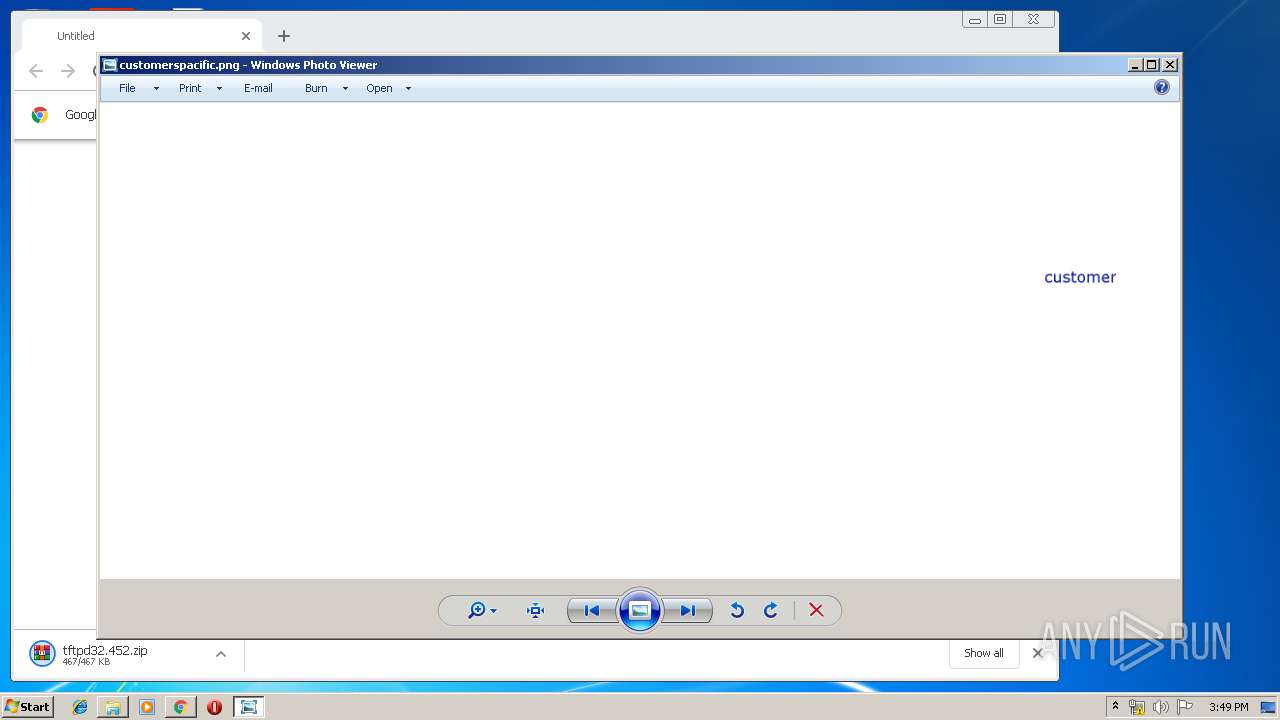Viewport: 1280px width, 720px height.
Task: Click the actual size fit button
Action: 535,610
